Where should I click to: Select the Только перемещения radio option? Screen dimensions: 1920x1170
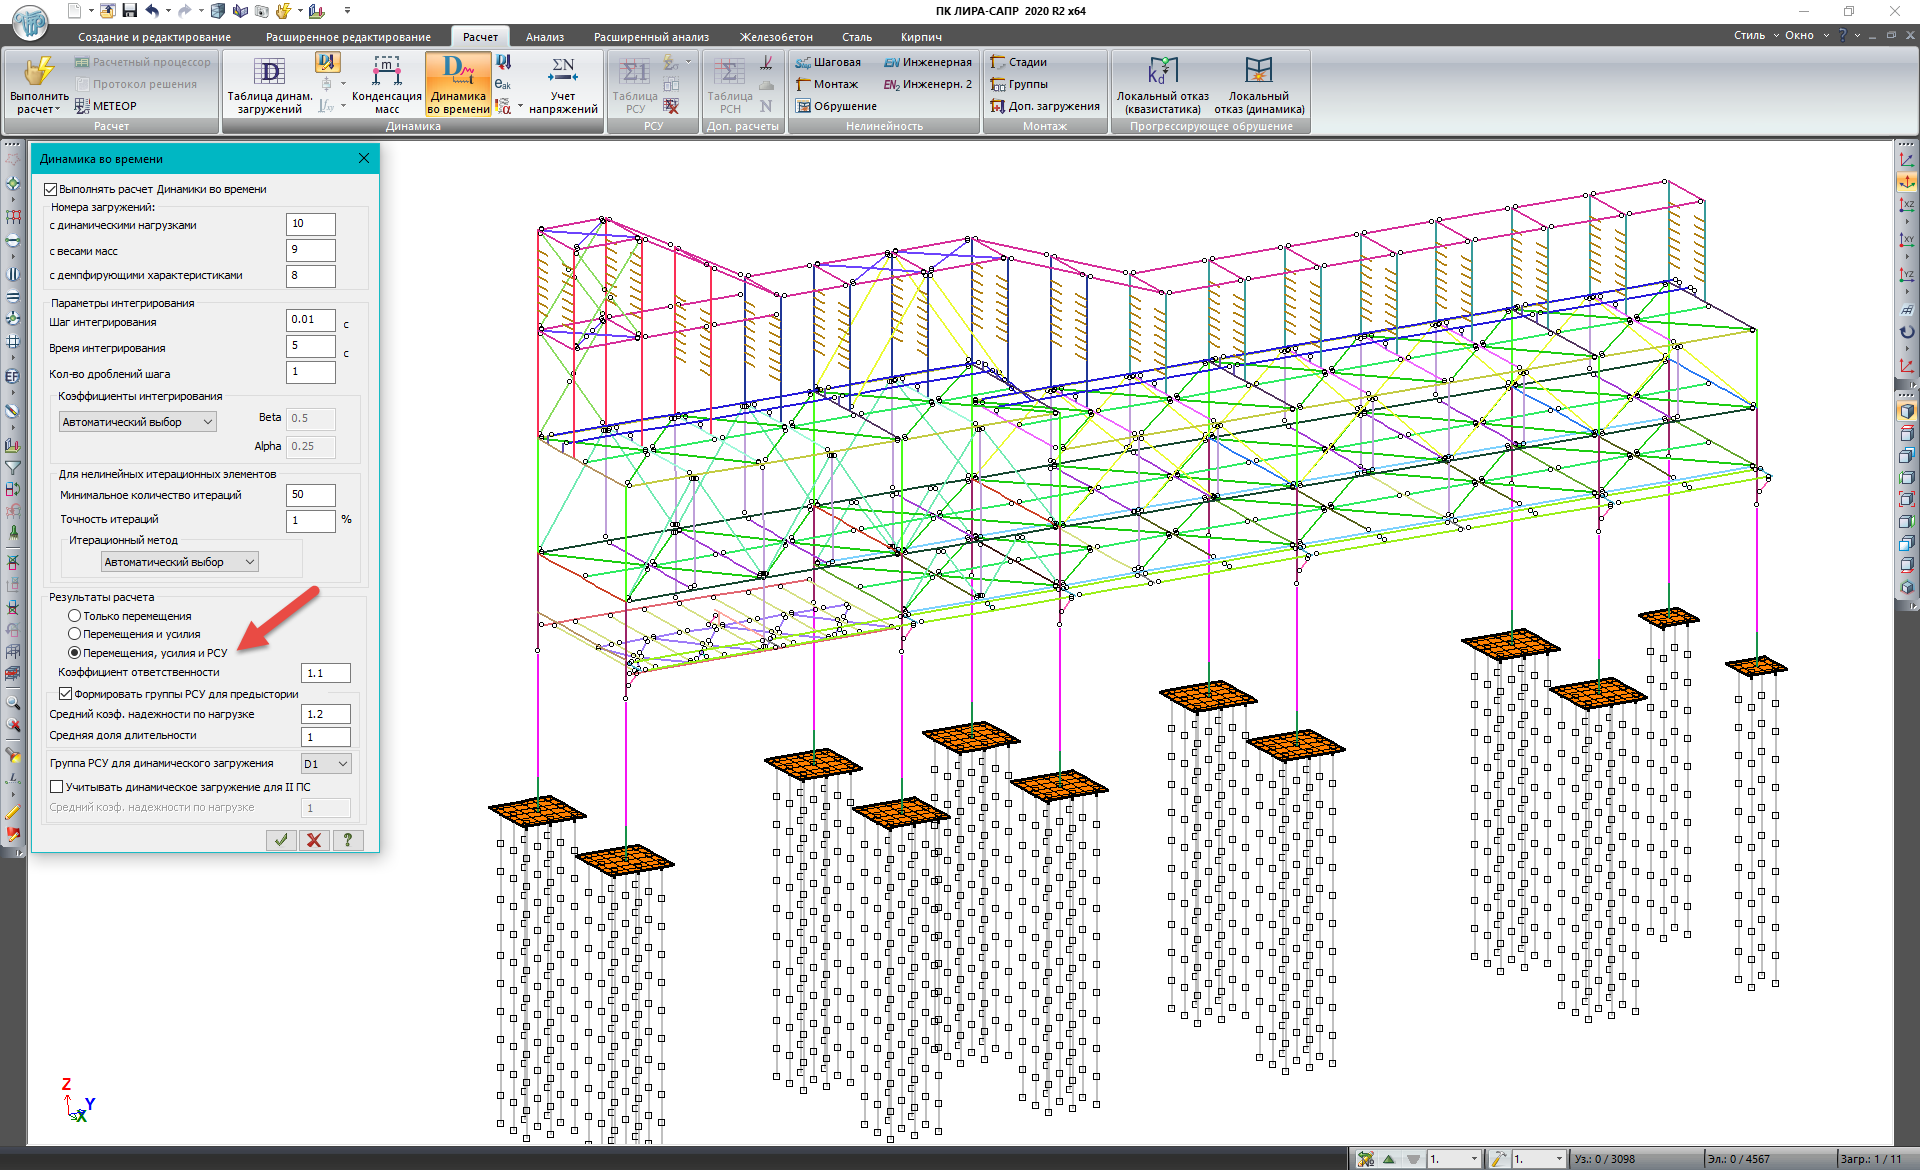point(75,616)
